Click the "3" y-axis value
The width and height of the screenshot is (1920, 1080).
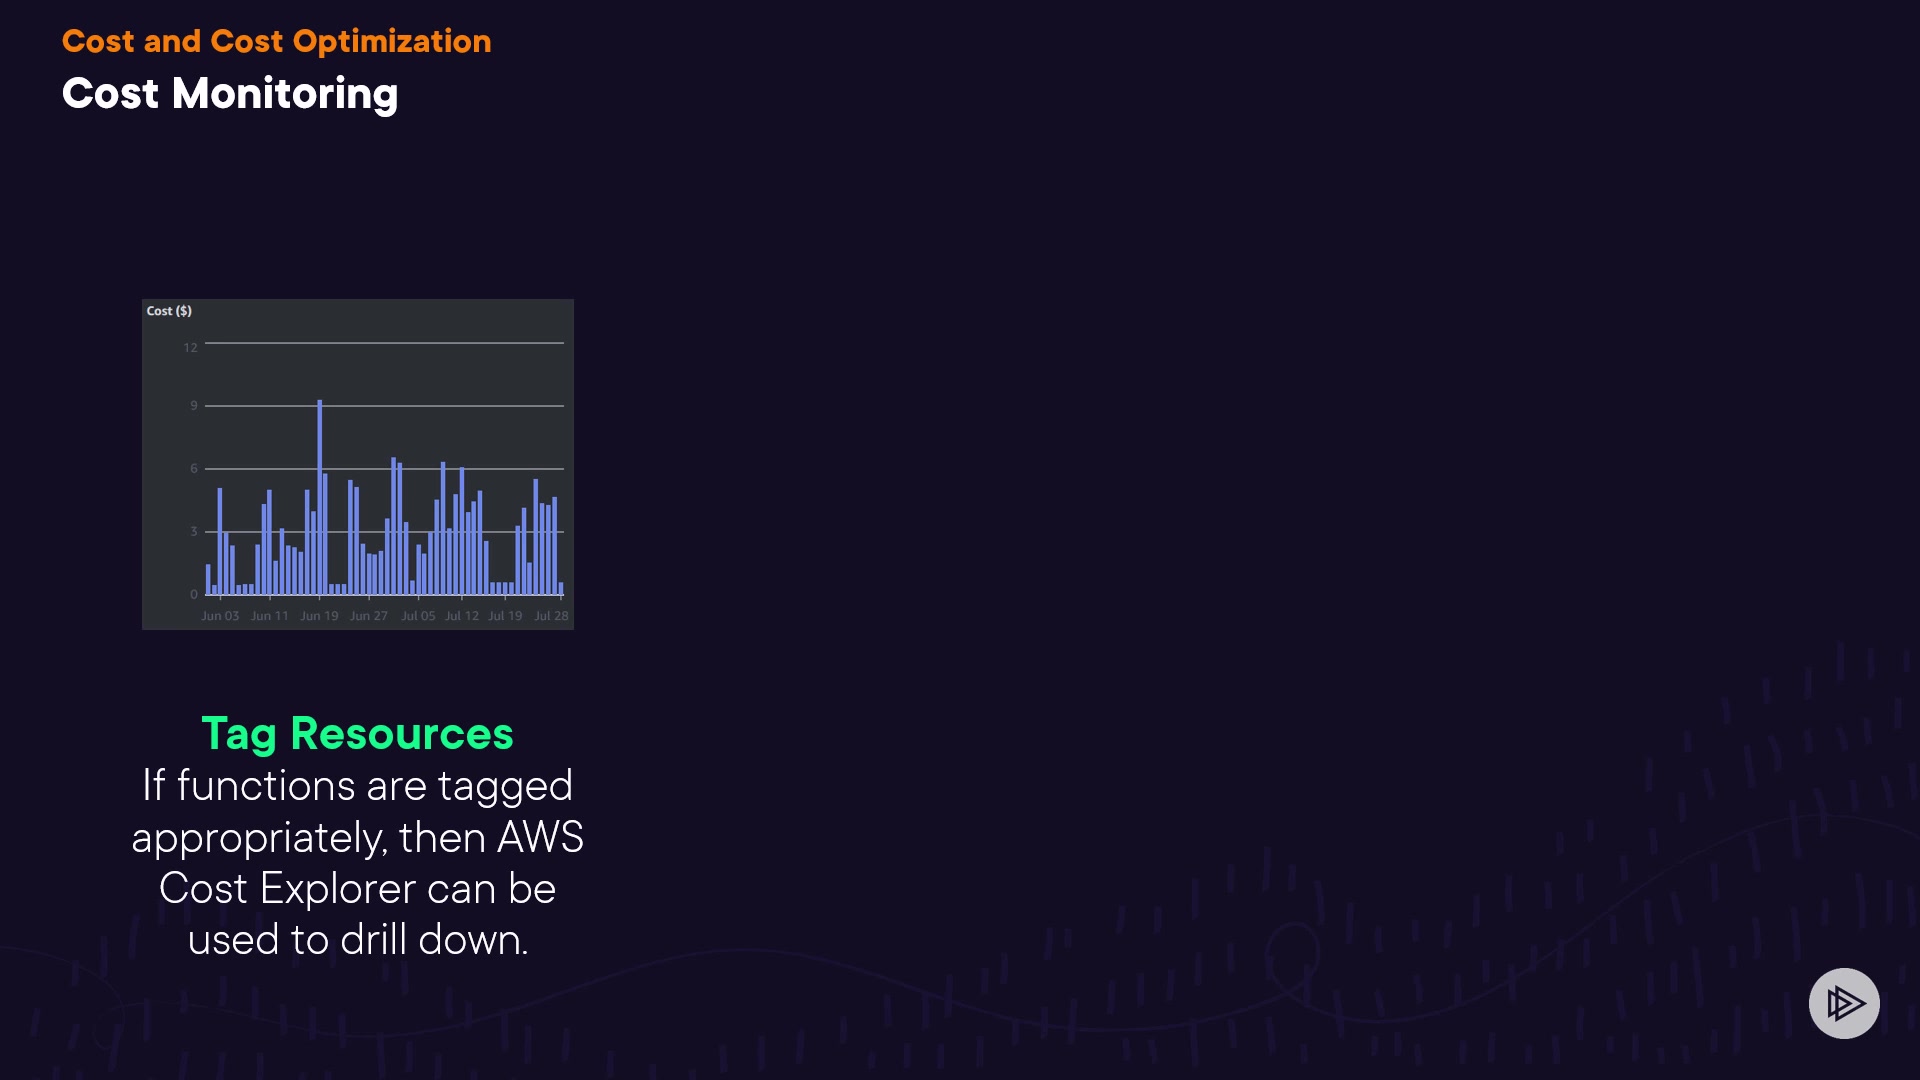194,532
